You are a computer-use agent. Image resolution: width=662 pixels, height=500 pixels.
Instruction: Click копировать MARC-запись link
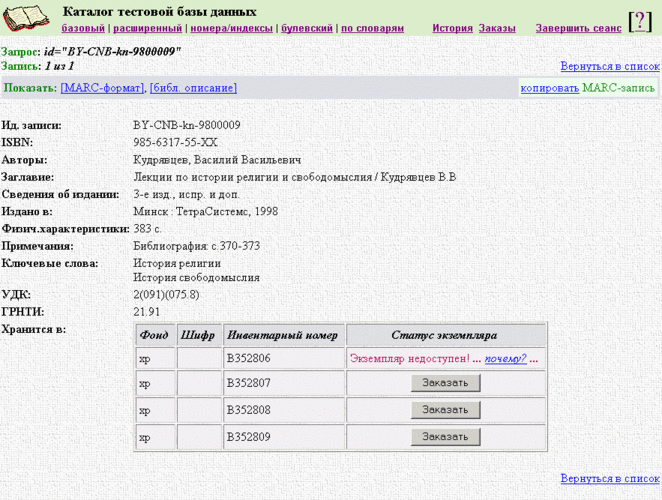(x=549, y=88)
